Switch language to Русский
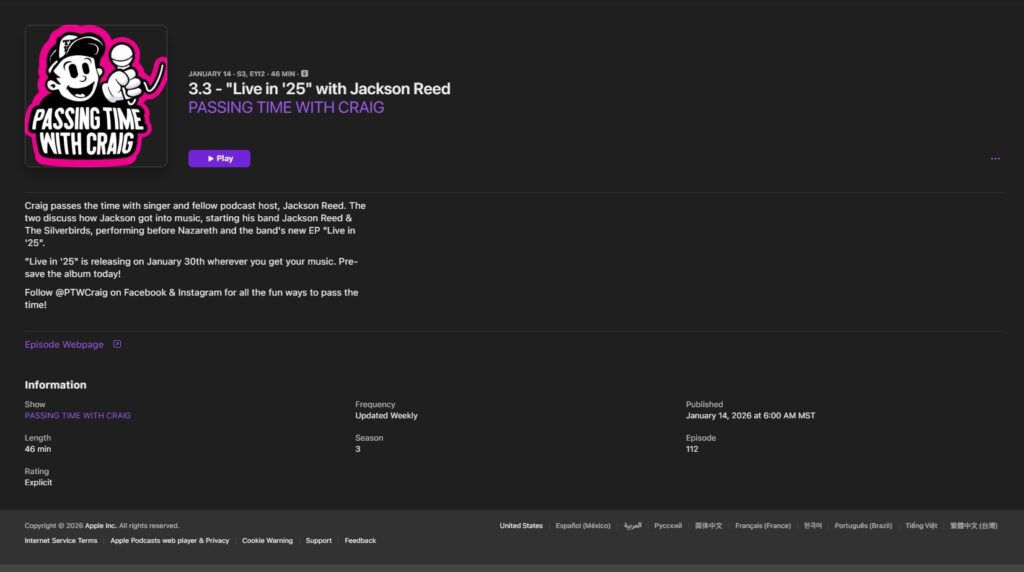 pyautogui.click(x=668, y=525)
